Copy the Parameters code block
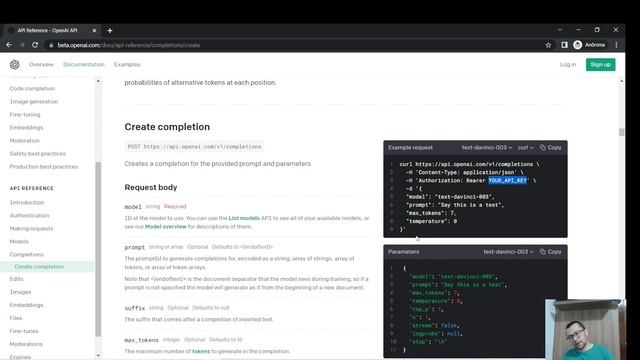The width and height of the screenshot is (640, 360). point(551,252)
